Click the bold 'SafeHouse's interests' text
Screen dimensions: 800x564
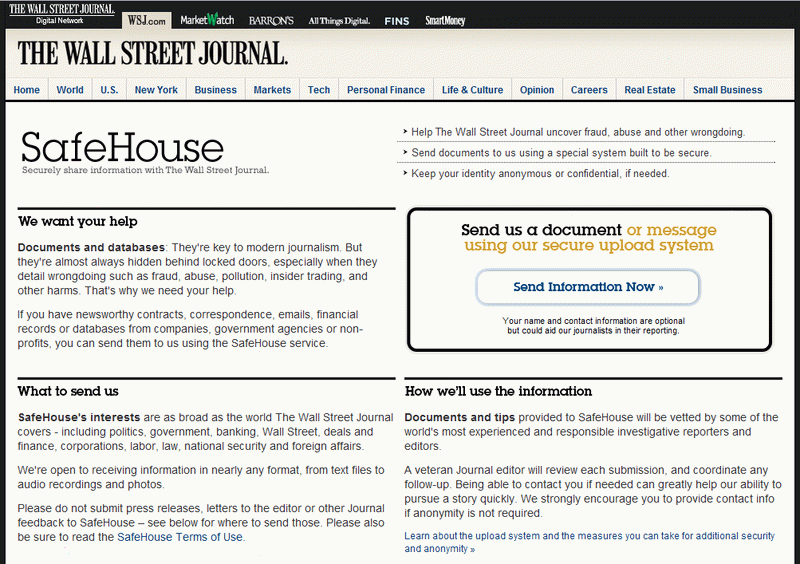click(x=79, y=418)
